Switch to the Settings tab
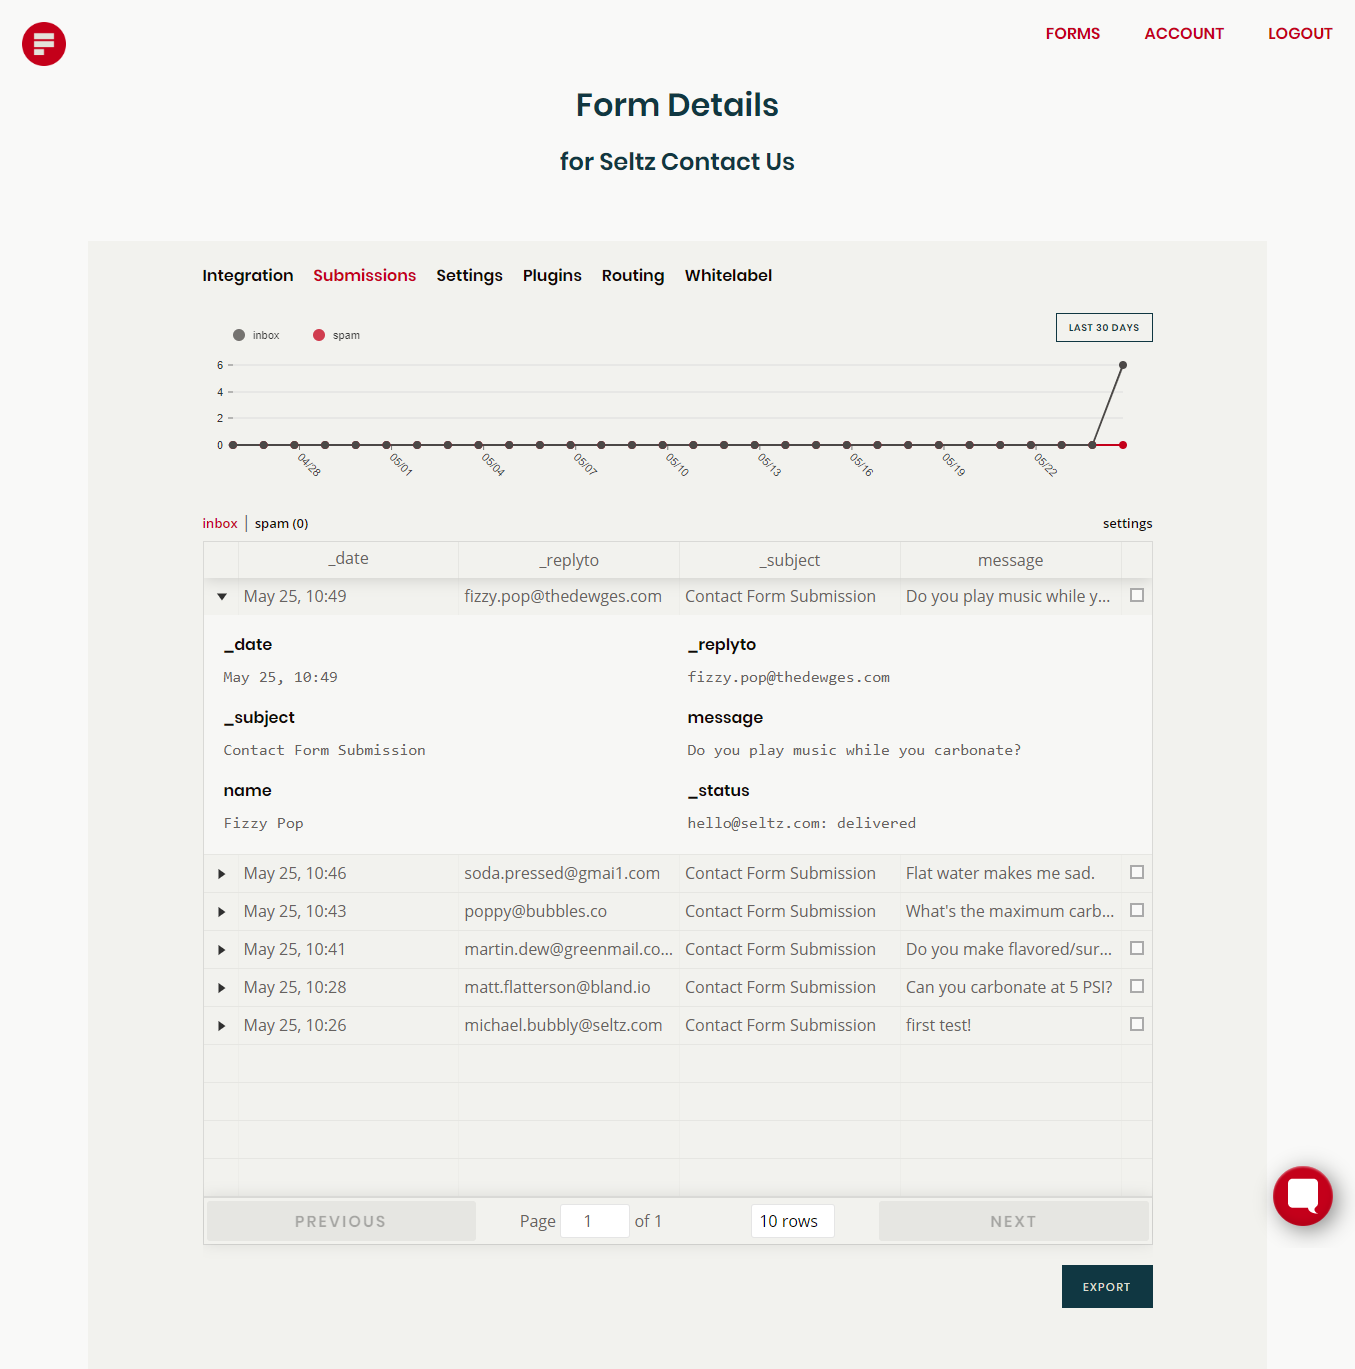The height and width of the screenshot is (1369, 1355). tap(469, 275)
